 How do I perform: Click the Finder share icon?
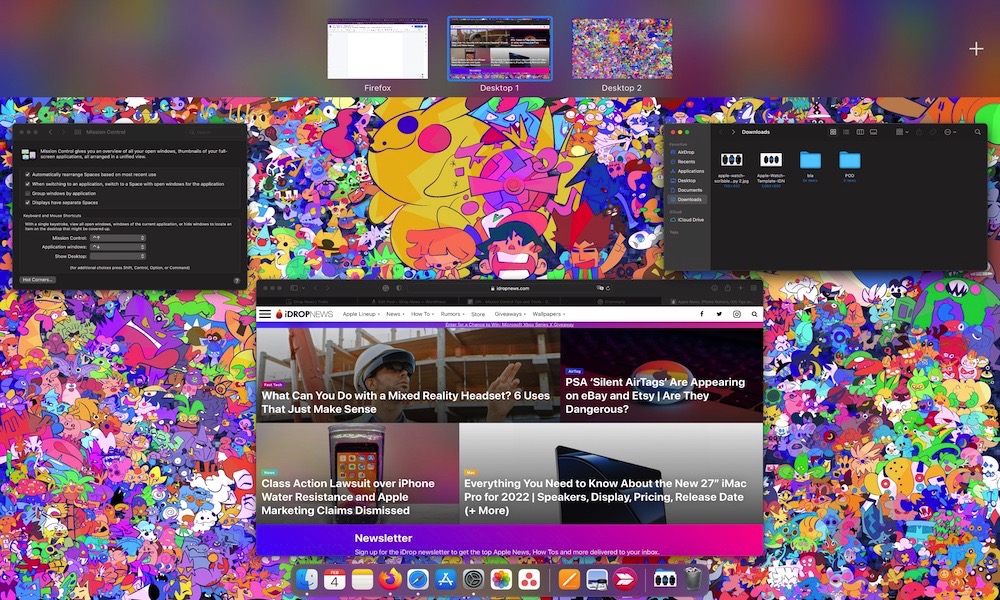(919, 132)
